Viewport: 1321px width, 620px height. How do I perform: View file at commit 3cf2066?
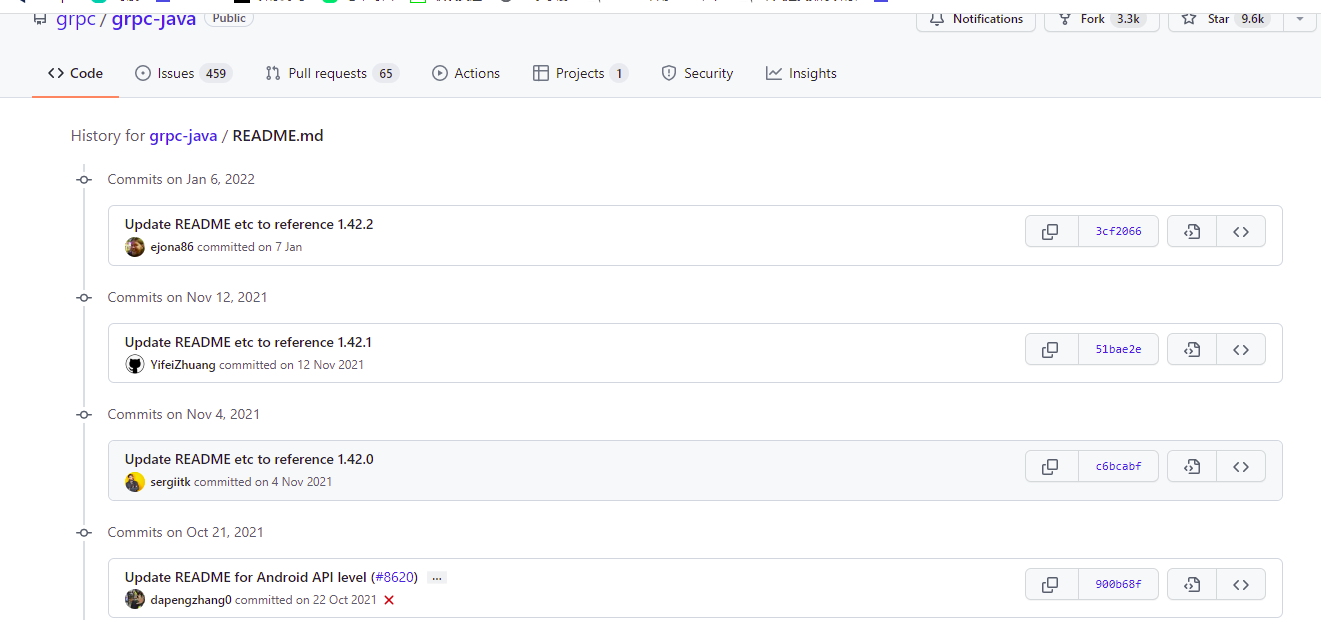click(1192, 232)
